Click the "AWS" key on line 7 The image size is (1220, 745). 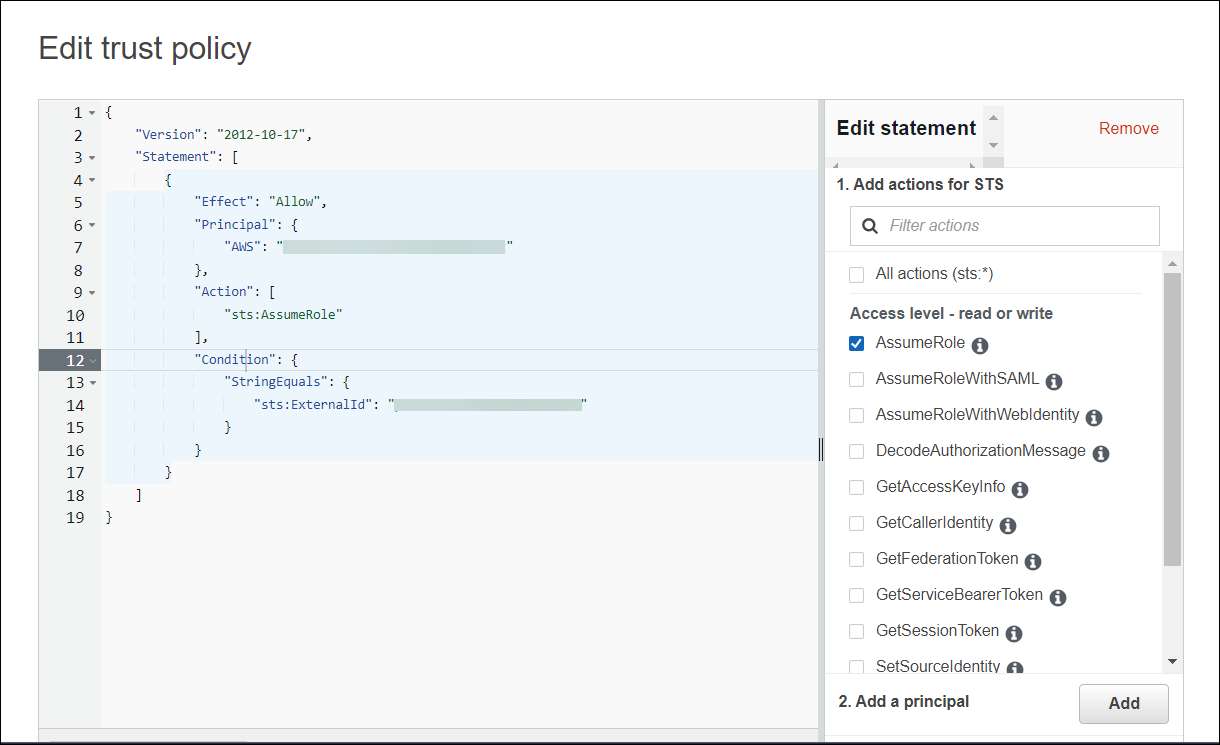point(243,247)
